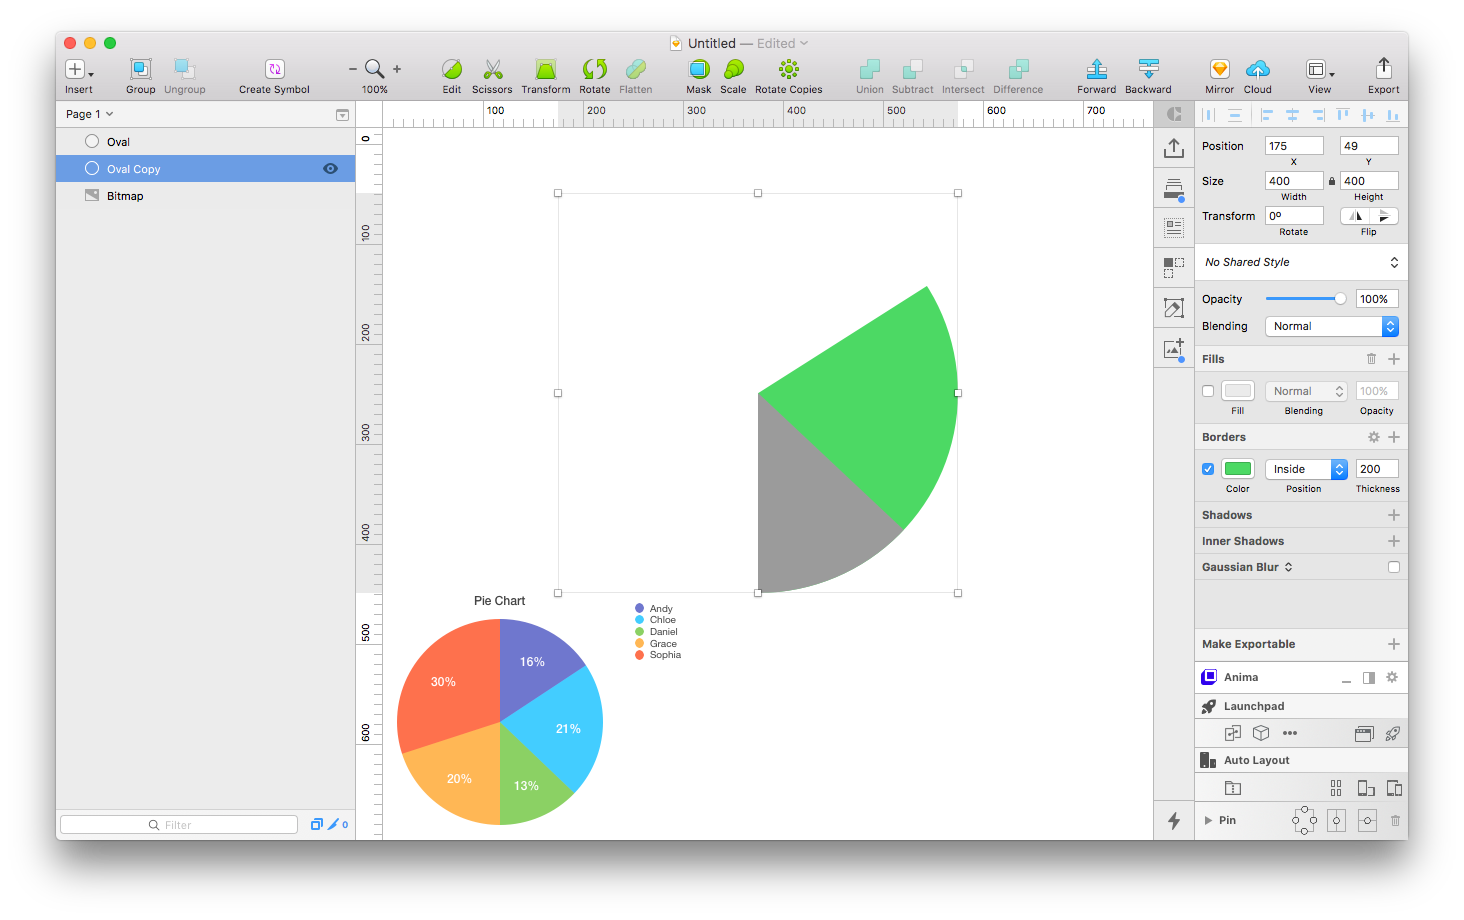
Task: Open the Page 1 dropdown
Action: tap(89, 114)
